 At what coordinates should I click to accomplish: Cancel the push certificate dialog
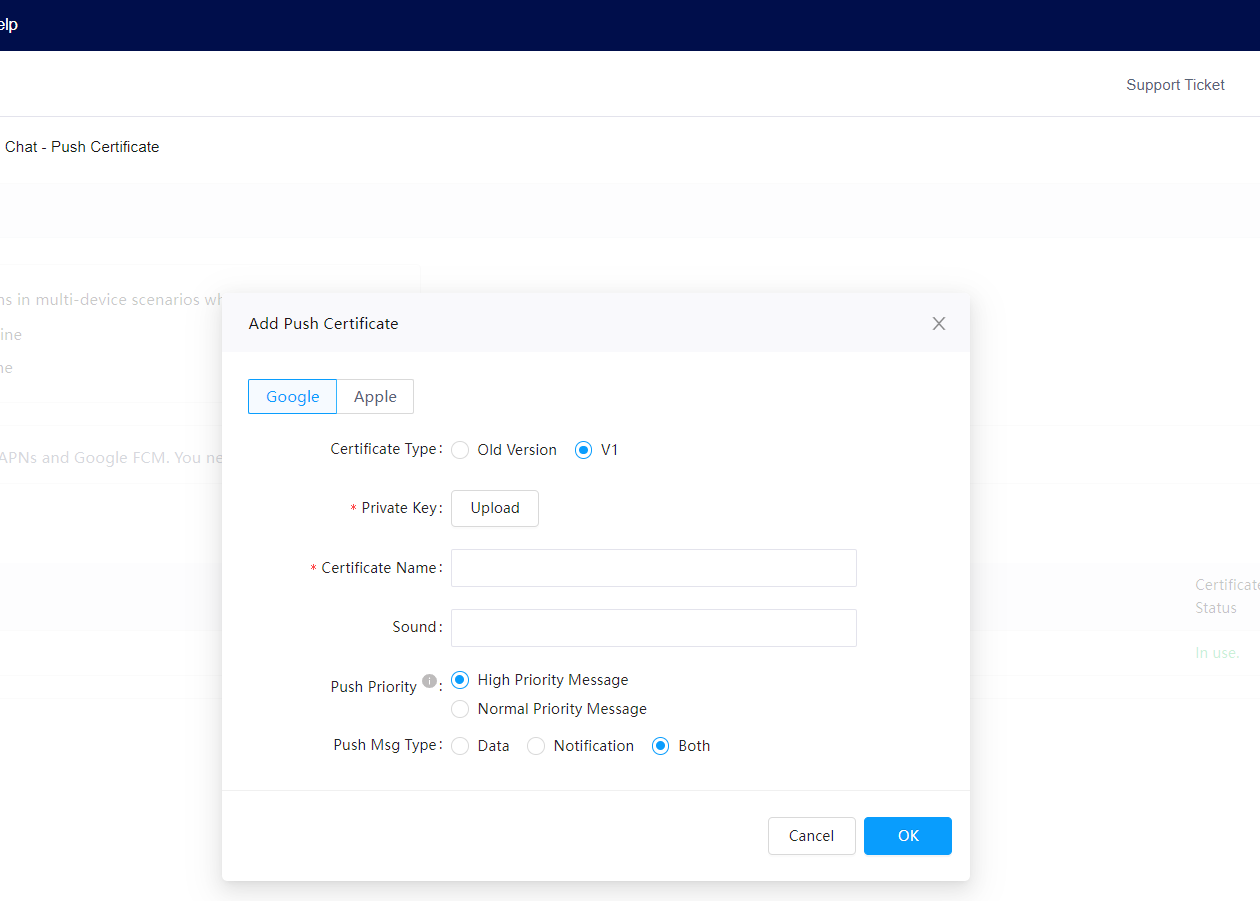point(811,836)
